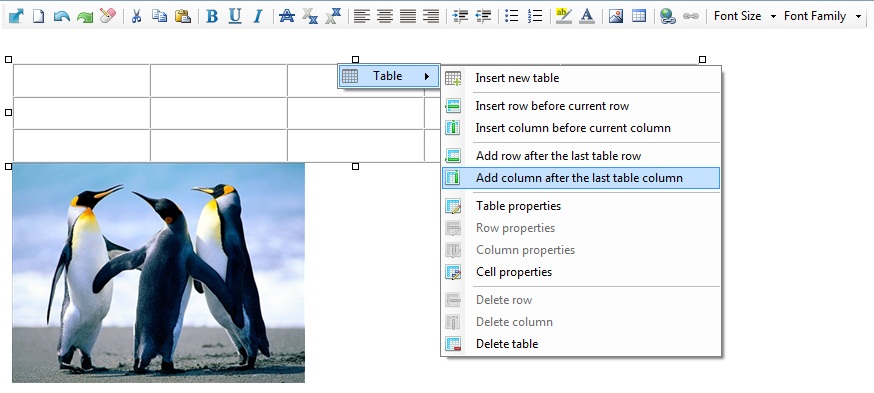
Task: Open Table properties
Action: (581, 206)
